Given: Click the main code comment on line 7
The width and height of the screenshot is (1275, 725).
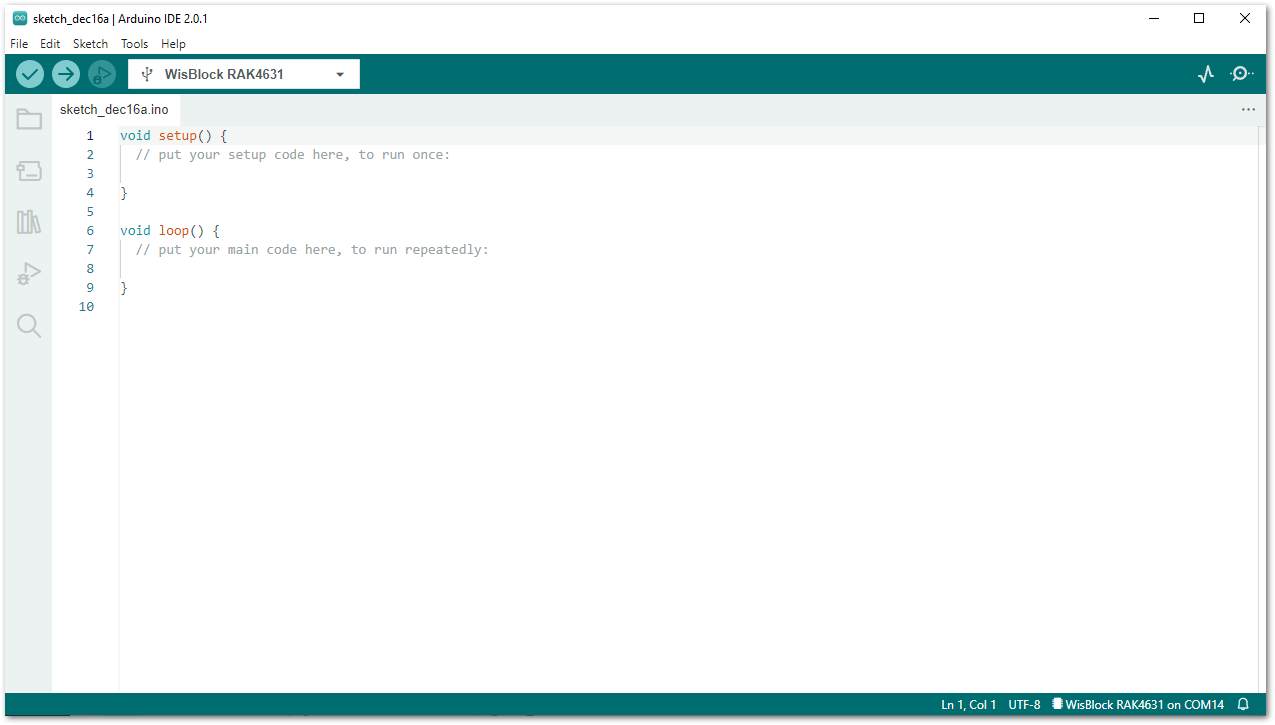Looking at the screenshot, I should coord(312,249).
